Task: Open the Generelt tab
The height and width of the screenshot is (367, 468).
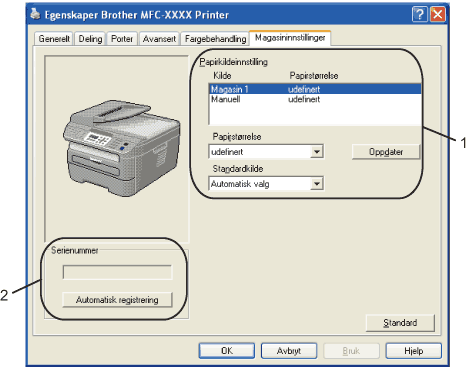Action: pos(54,39)
